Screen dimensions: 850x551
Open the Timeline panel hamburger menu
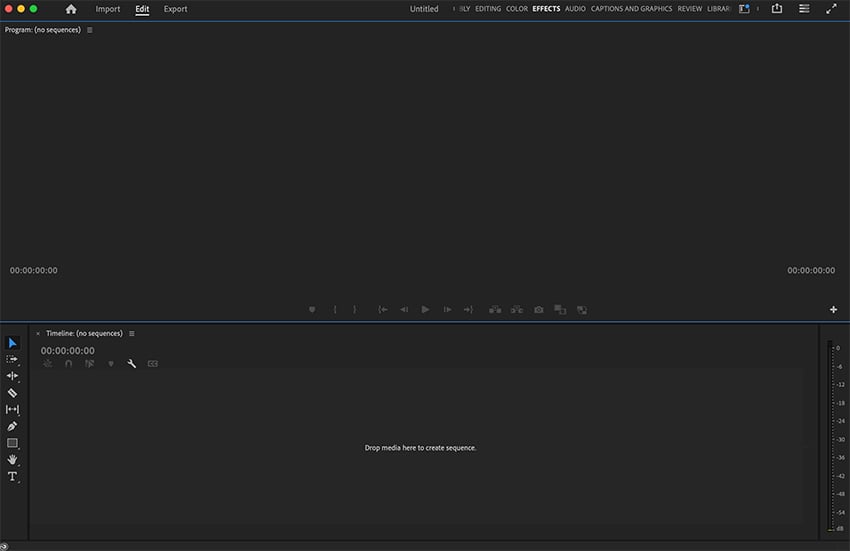click(132, 334)
